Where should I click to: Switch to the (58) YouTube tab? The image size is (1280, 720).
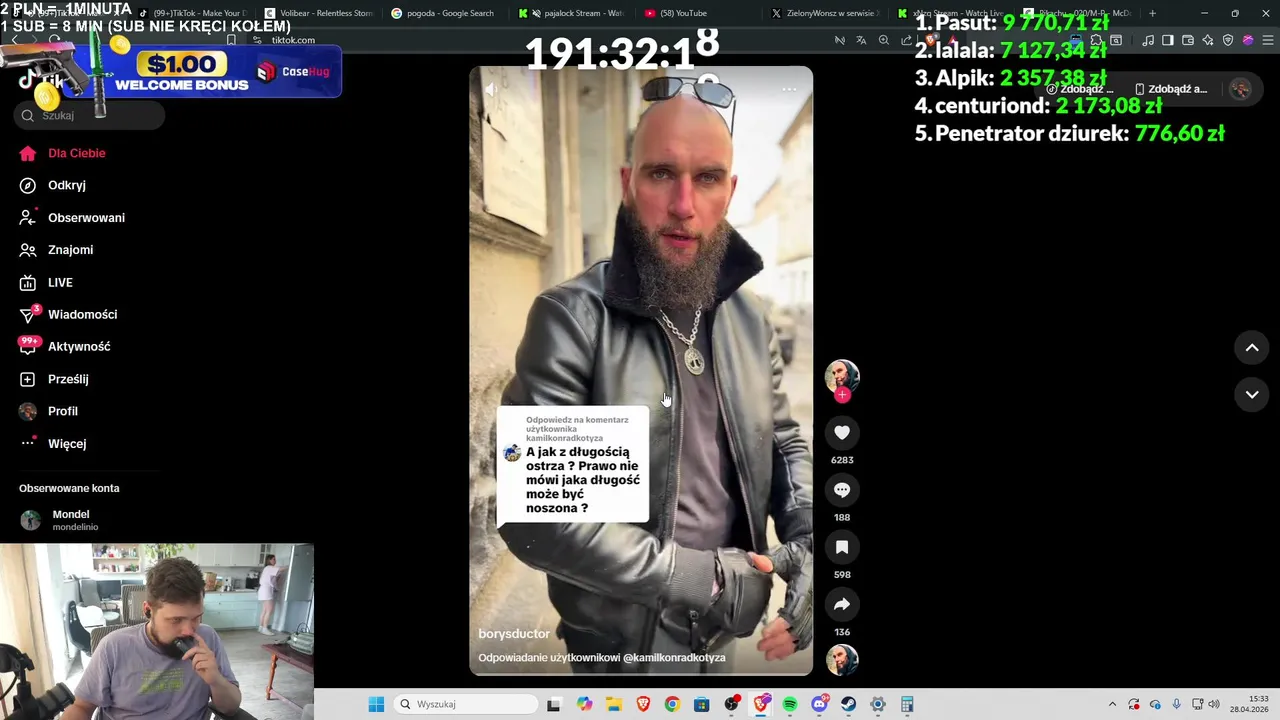click(x=698, y=13)
